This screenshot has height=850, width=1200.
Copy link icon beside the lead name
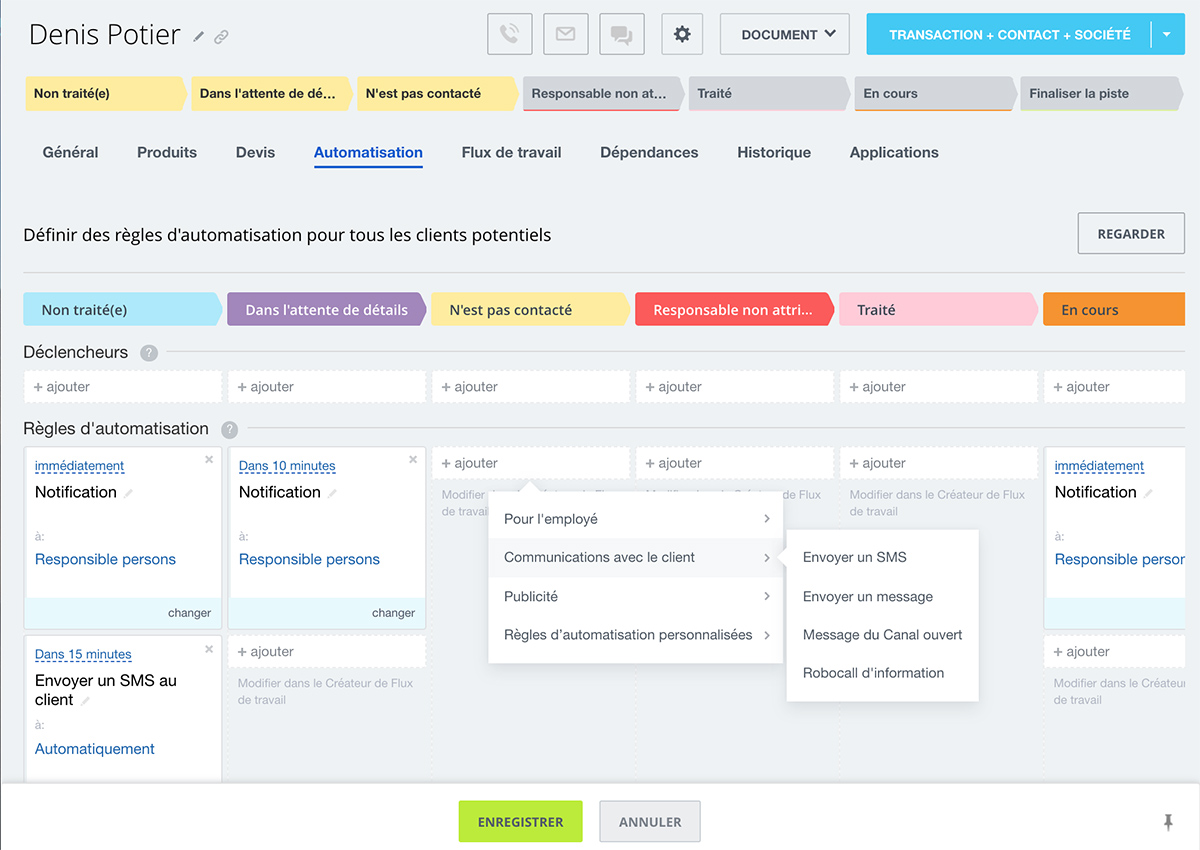click(x=222, y=37)
